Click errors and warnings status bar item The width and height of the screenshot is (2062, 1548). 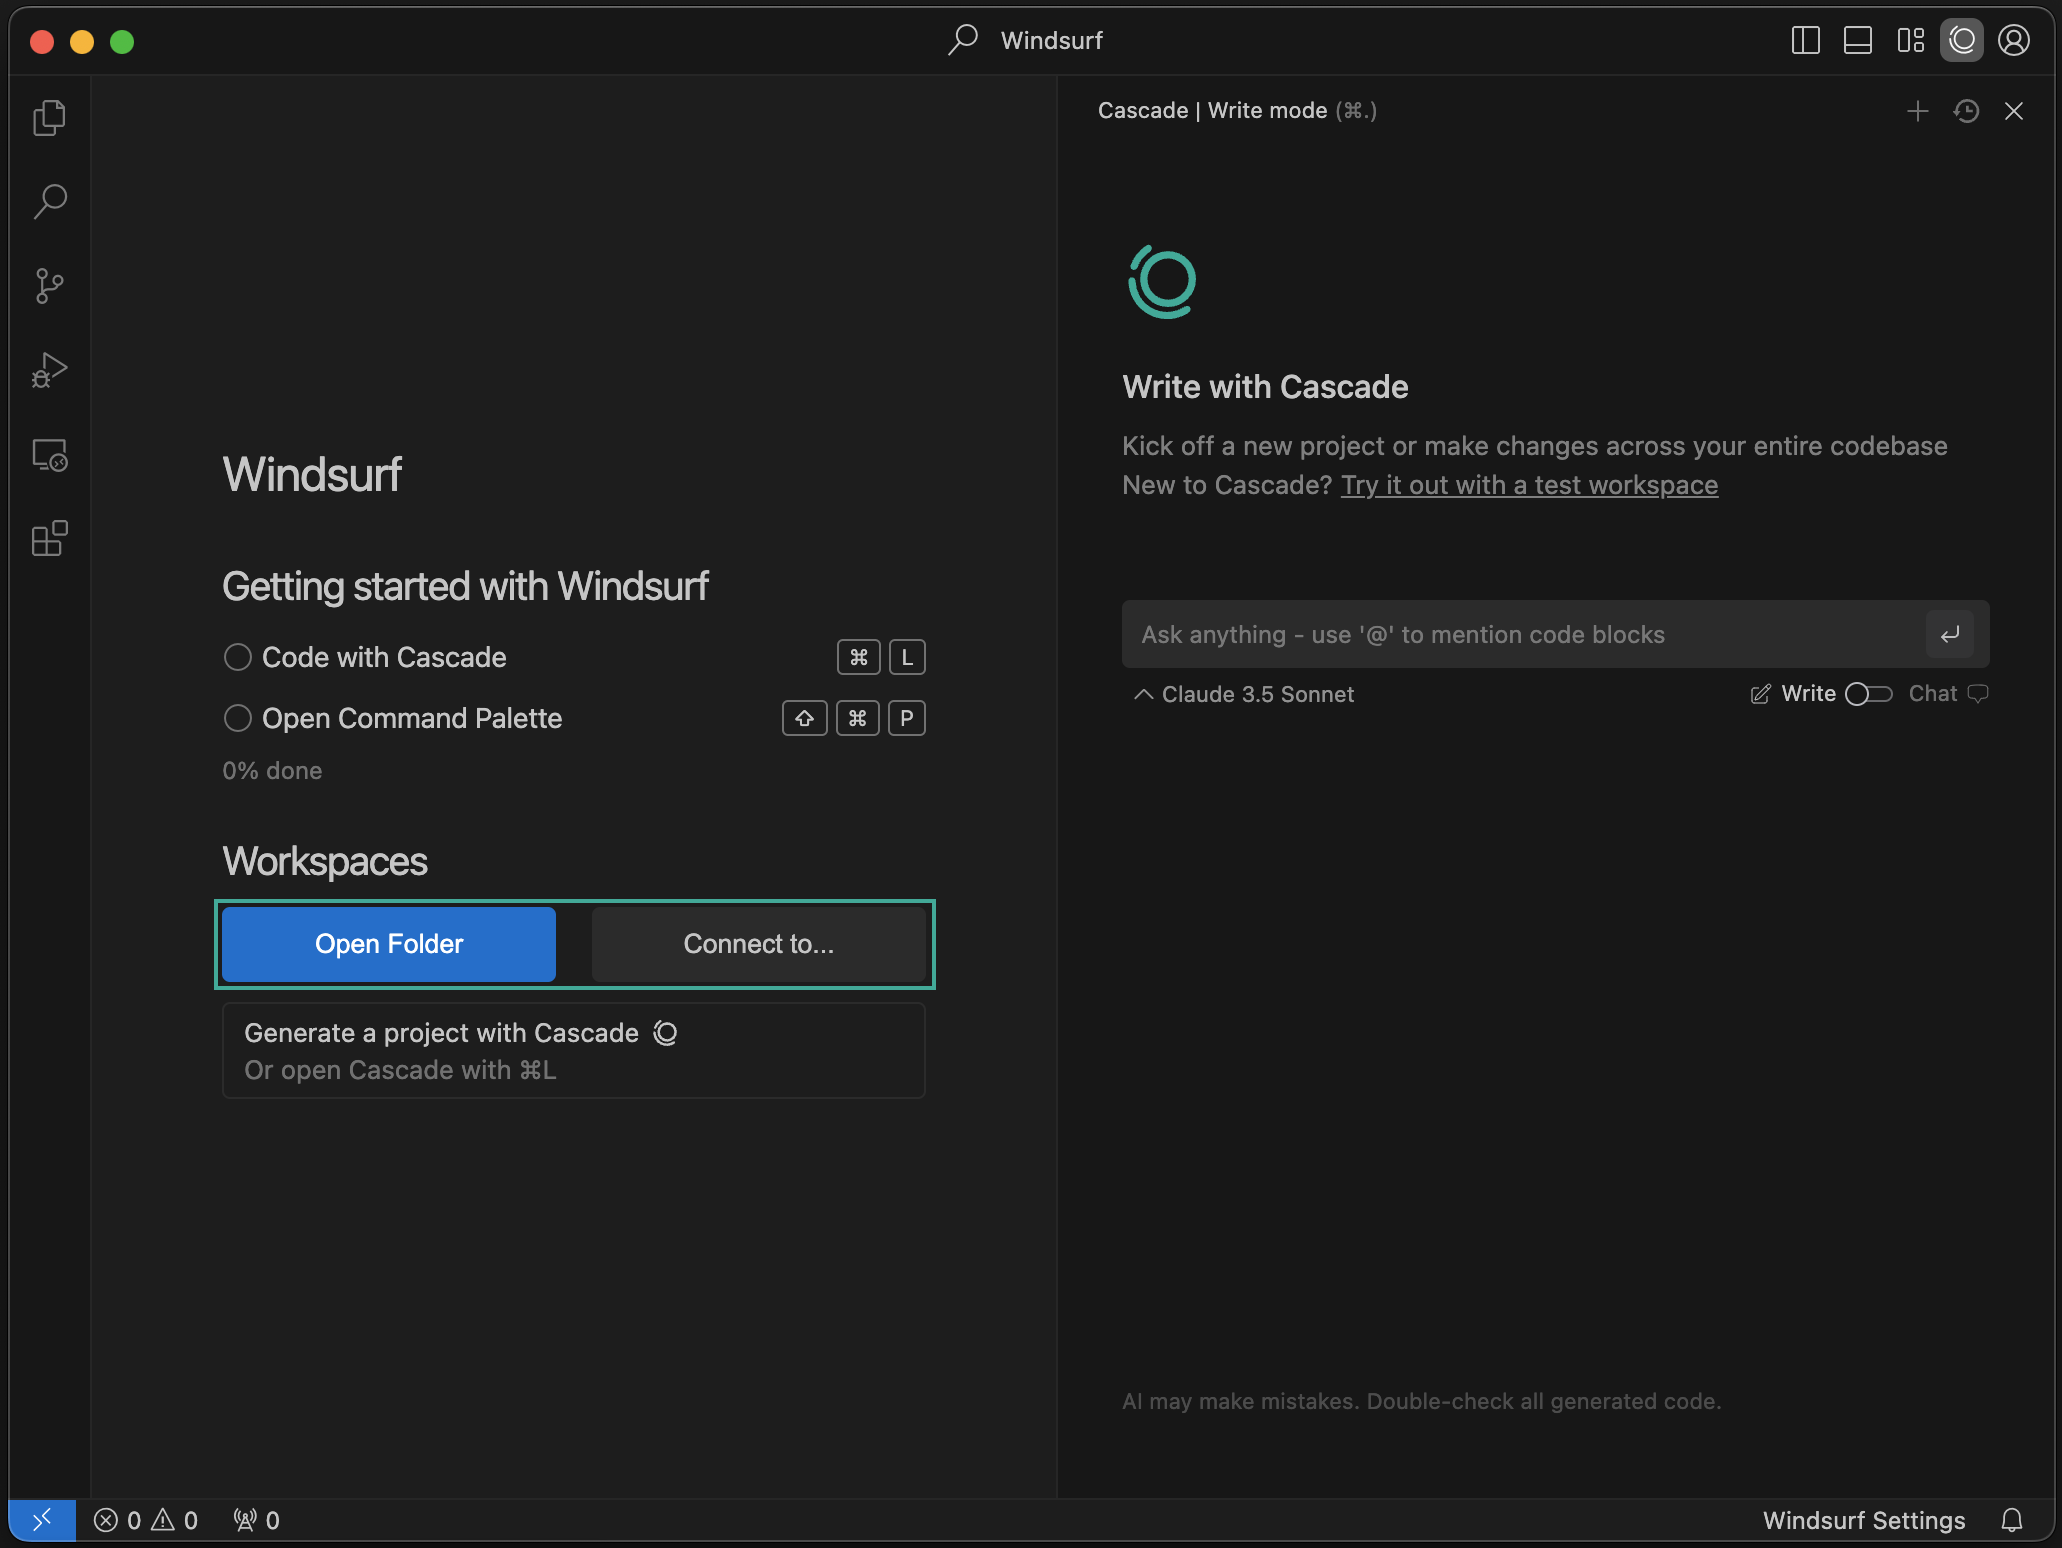[x=146, y=1520]
